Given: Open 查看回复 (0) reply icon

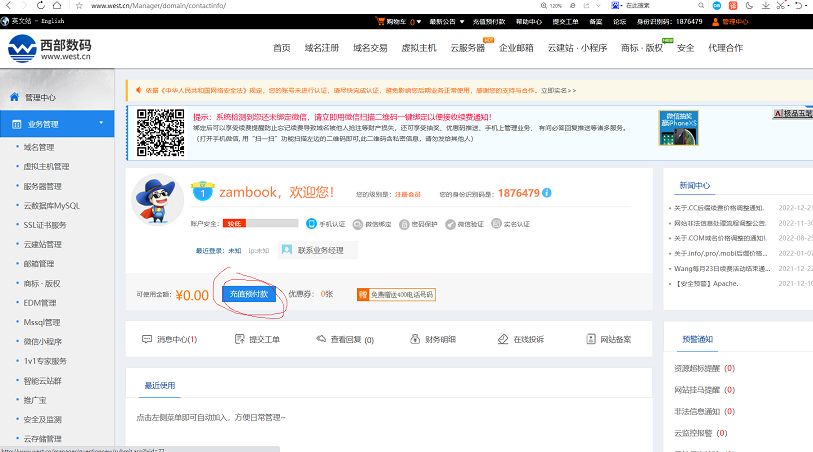Looking at the screenshot, I should click(321, 339).
